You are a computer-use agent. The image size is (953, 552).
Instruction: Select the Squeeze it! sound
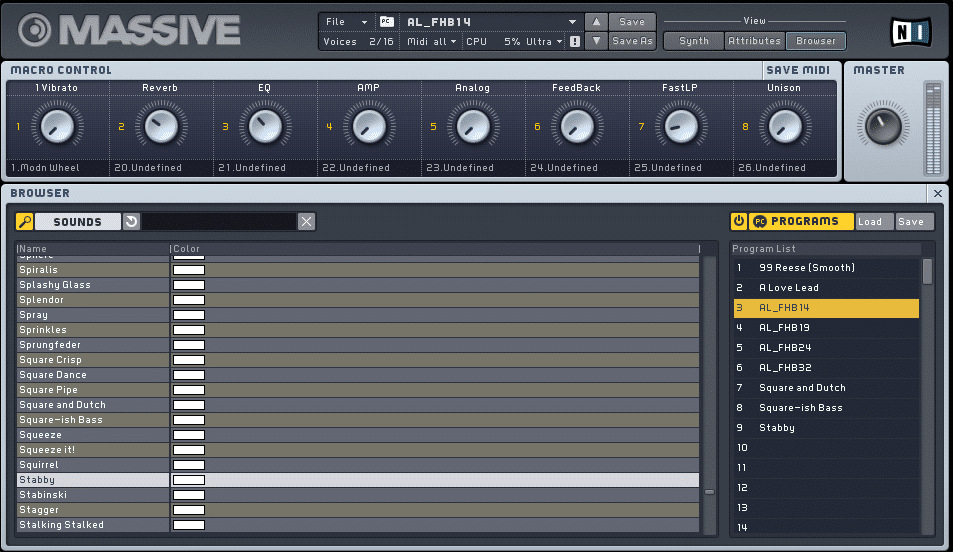click(x=357, y=450)
